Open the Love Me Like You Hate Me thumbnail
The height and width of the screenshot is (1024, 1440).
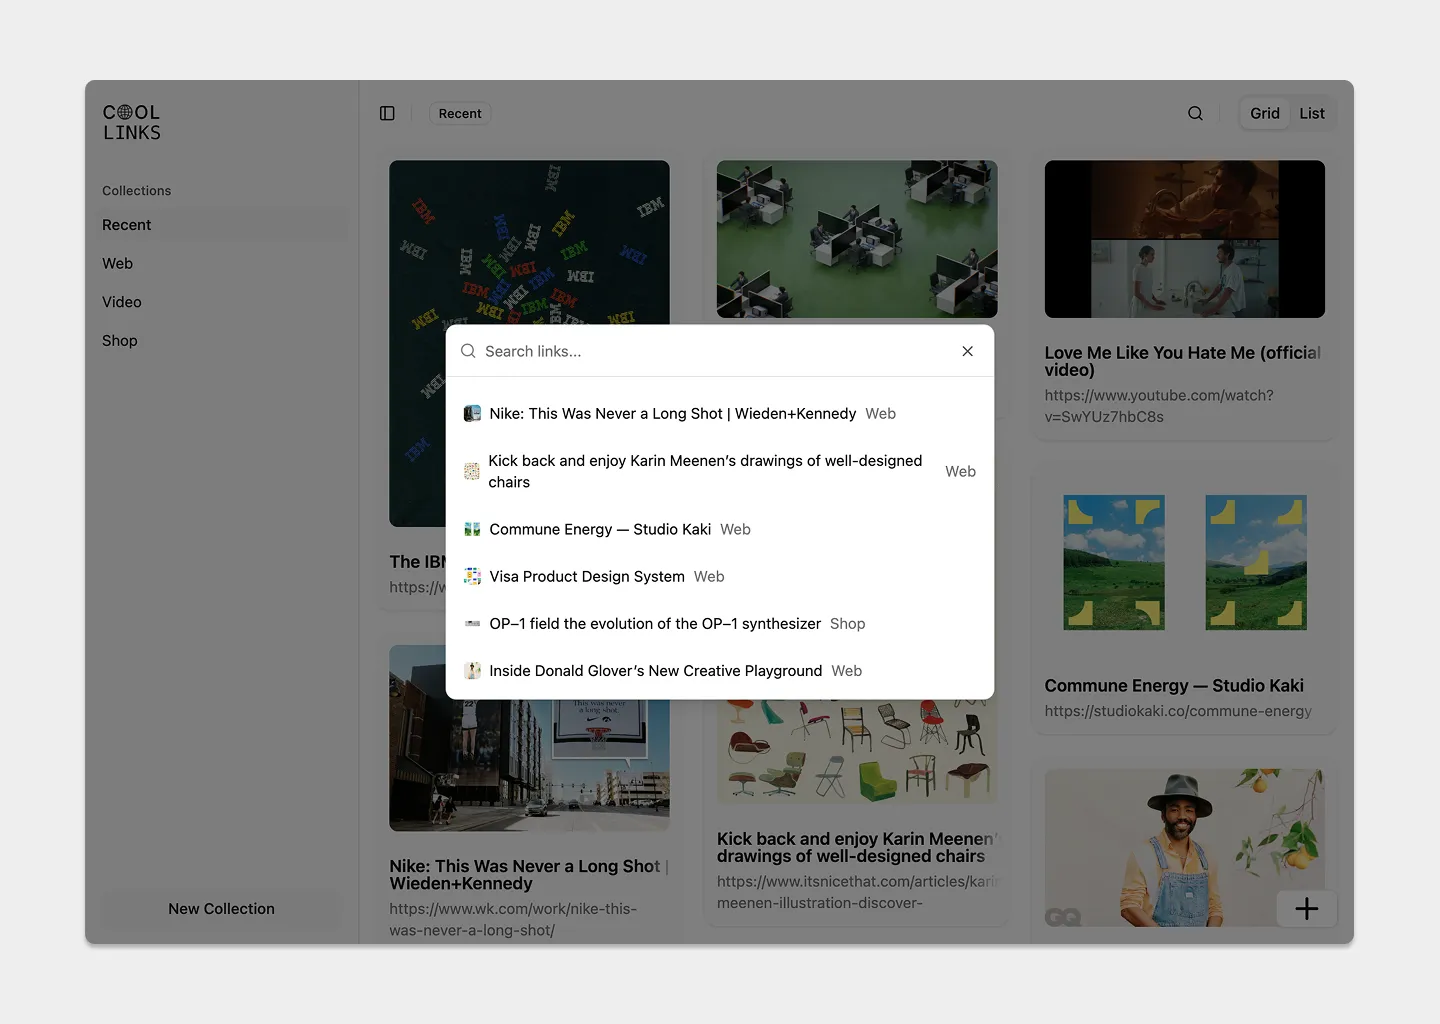(1185, 239)
